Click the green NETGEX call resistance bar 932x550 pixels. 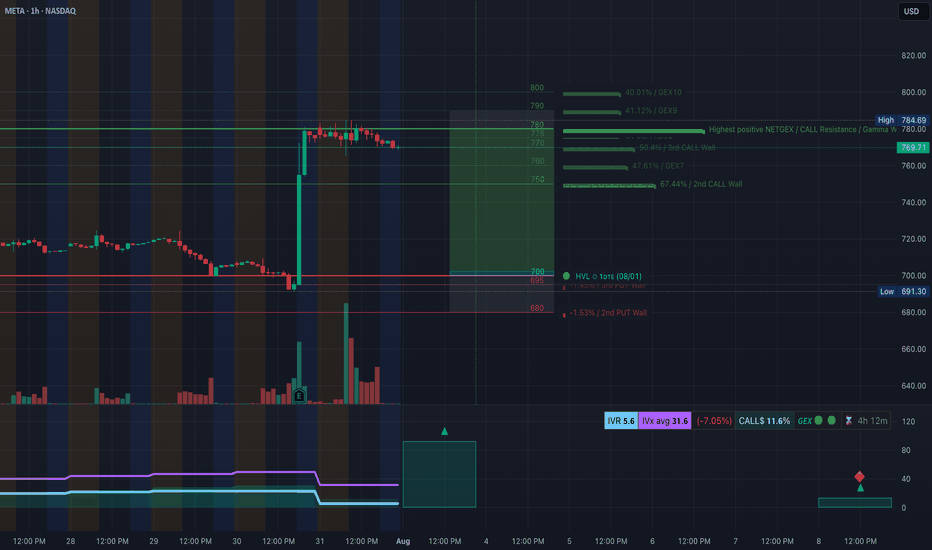click(x=634, y=131)
